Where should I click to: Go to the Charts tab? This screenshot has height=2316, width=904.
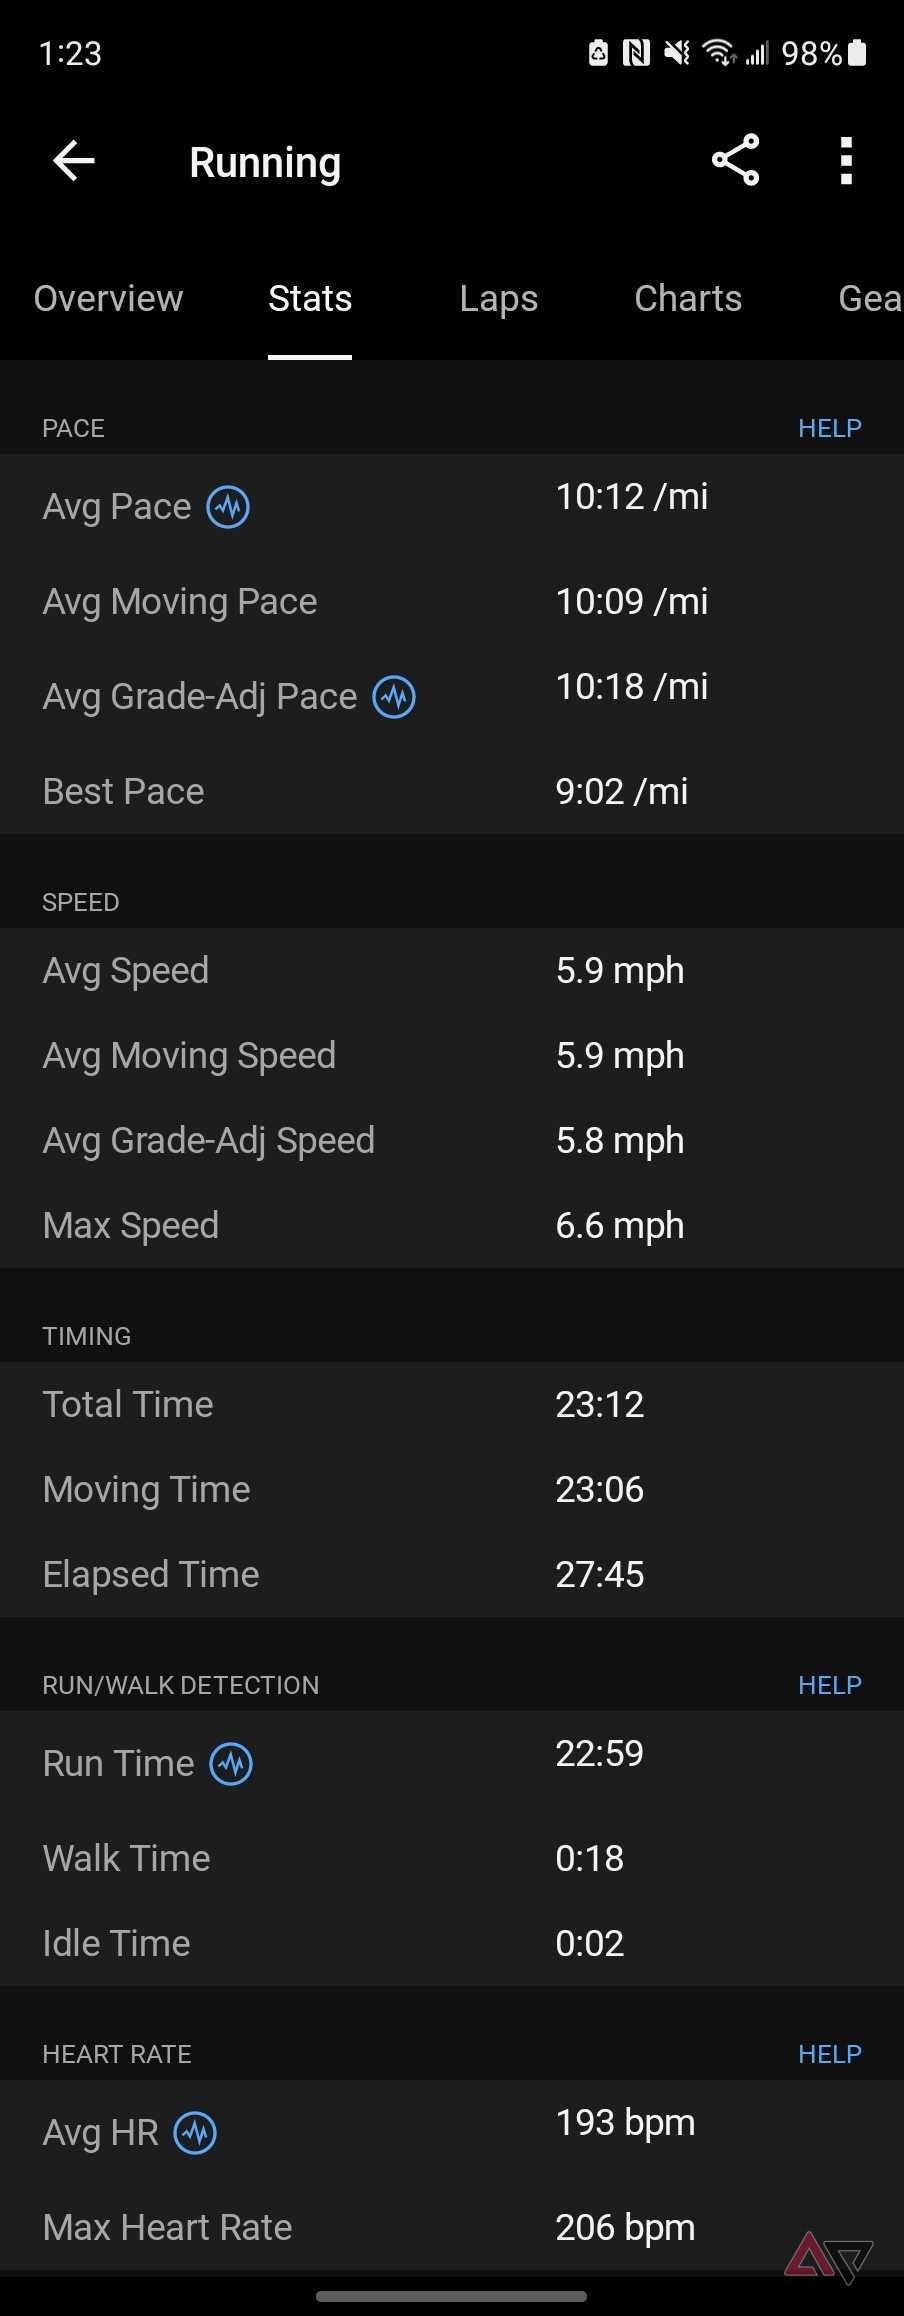coord(688,299)
